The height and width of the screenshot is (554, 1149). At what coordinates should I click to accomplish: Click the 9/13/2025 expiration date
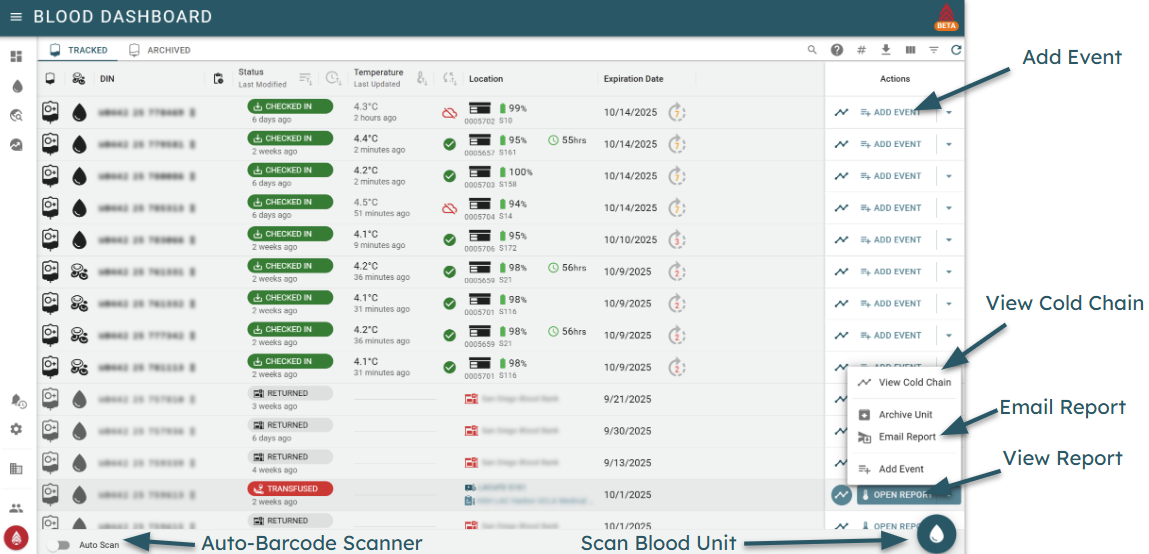point(627,463)
